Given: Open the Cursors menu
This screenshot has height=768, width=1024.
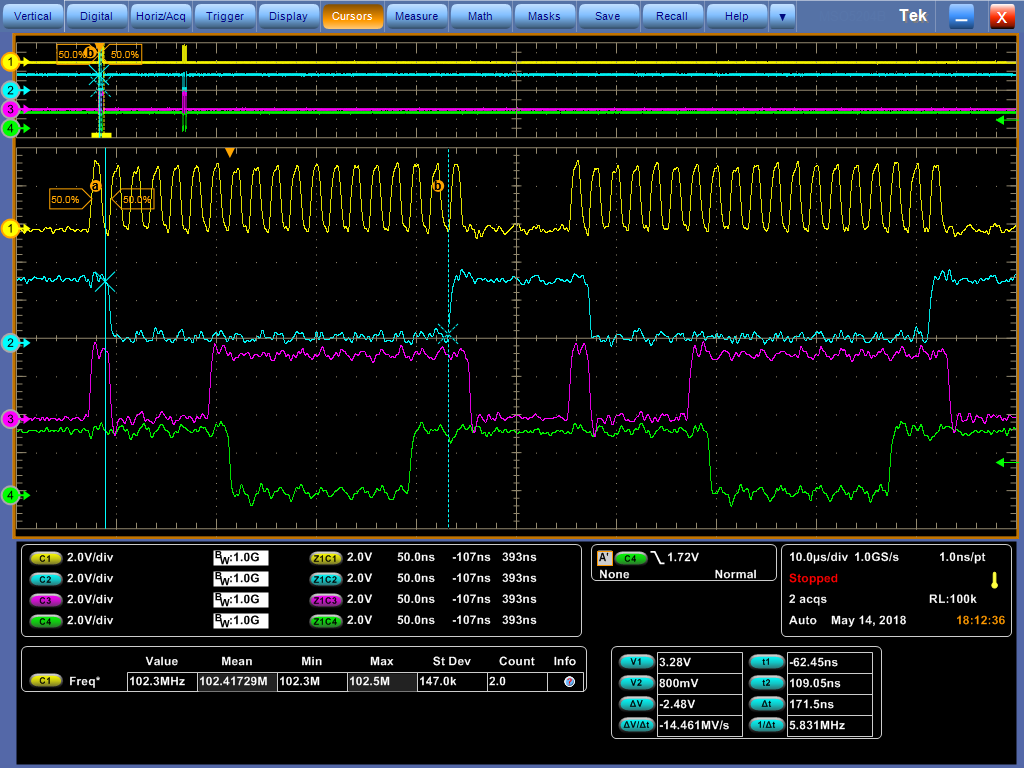Looking at the screenshot, I should click(352, 16).
